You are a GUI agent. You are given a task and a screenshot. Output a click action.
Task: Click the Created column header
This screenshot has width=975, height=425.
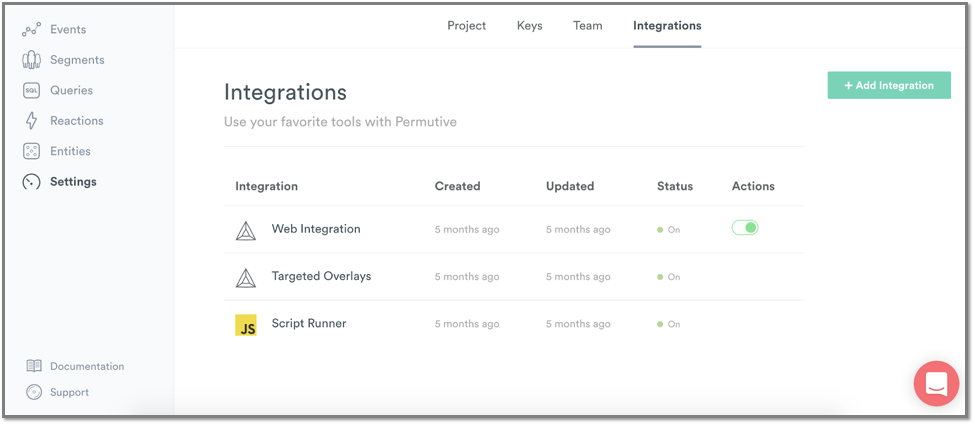[458, 186]
